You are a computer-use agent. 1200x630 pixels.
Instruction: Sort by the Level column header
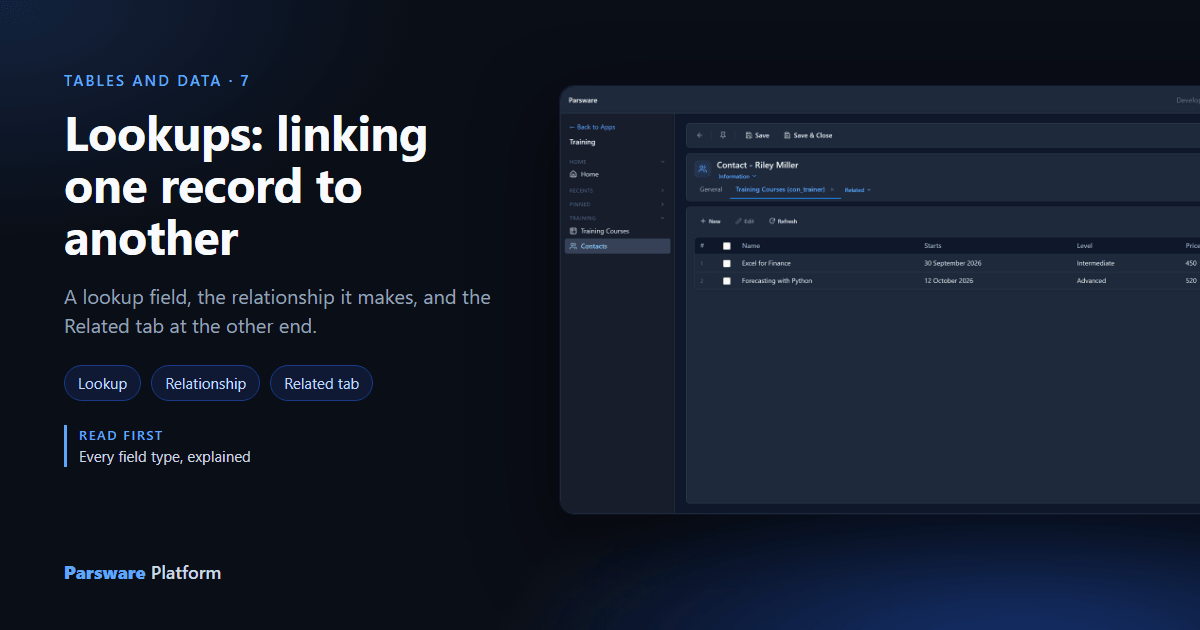(1085, 246)
